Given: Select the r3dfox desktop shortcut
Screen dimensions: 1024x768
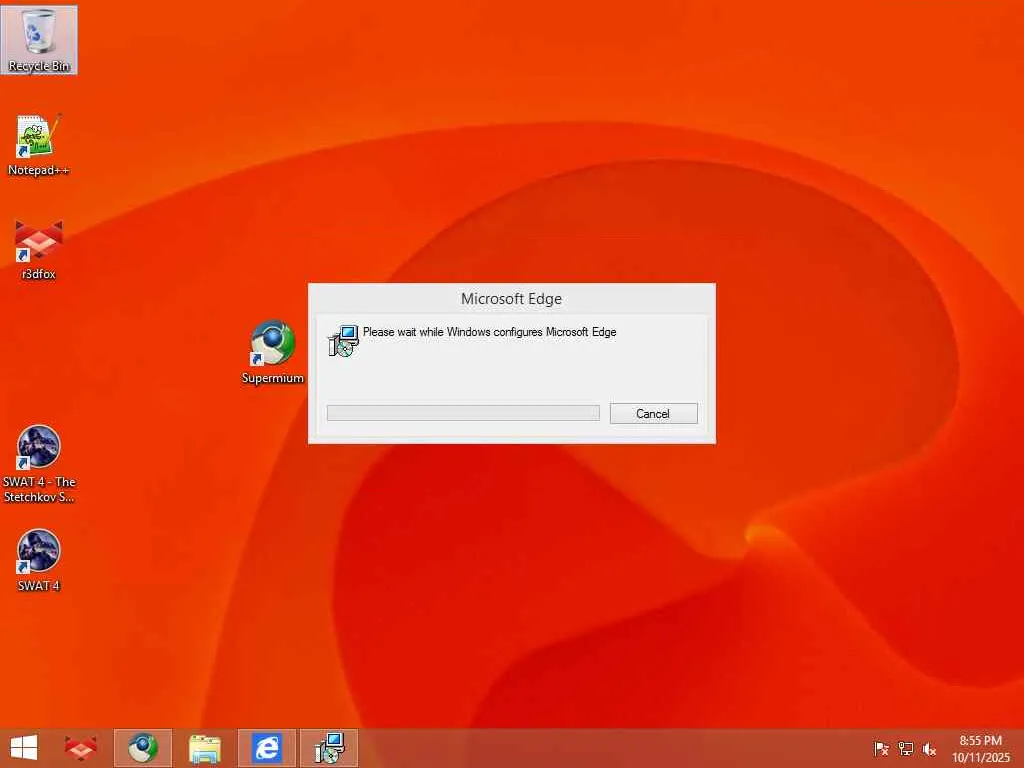Looking at the screenshot, I should (x=39, y=249).
